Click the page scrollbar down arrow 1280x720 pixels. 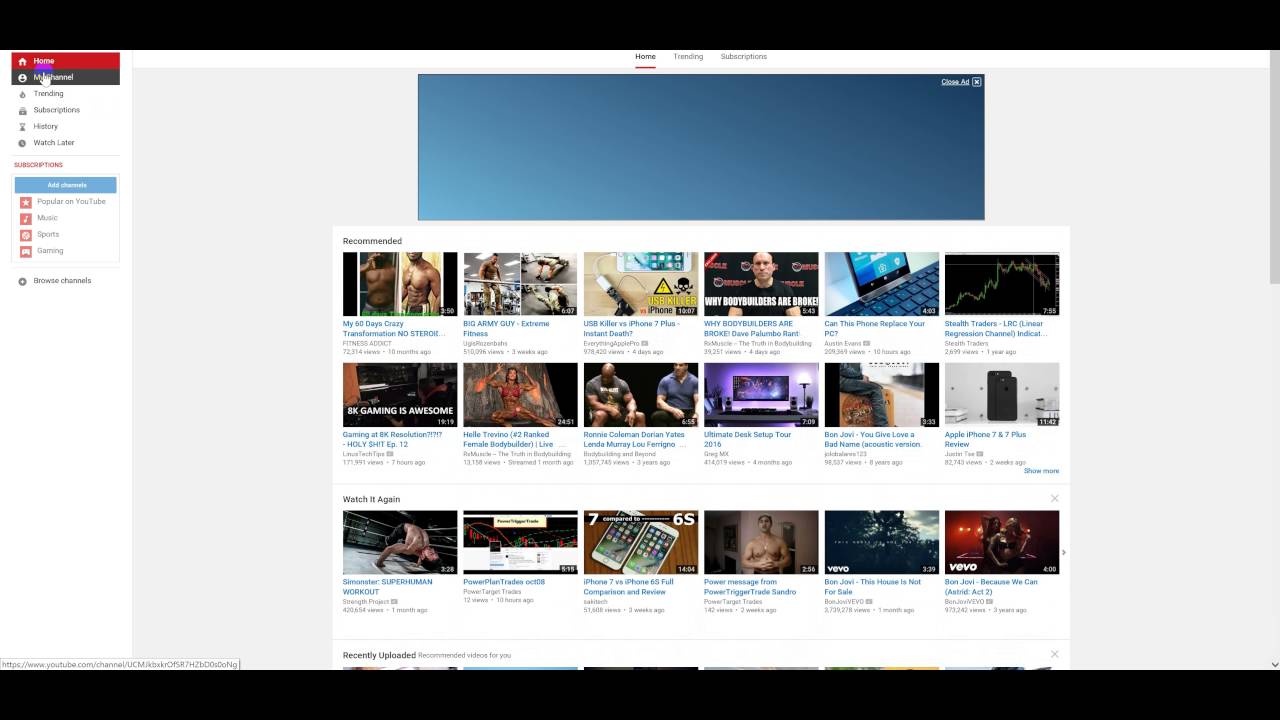tap(1274, 664)
